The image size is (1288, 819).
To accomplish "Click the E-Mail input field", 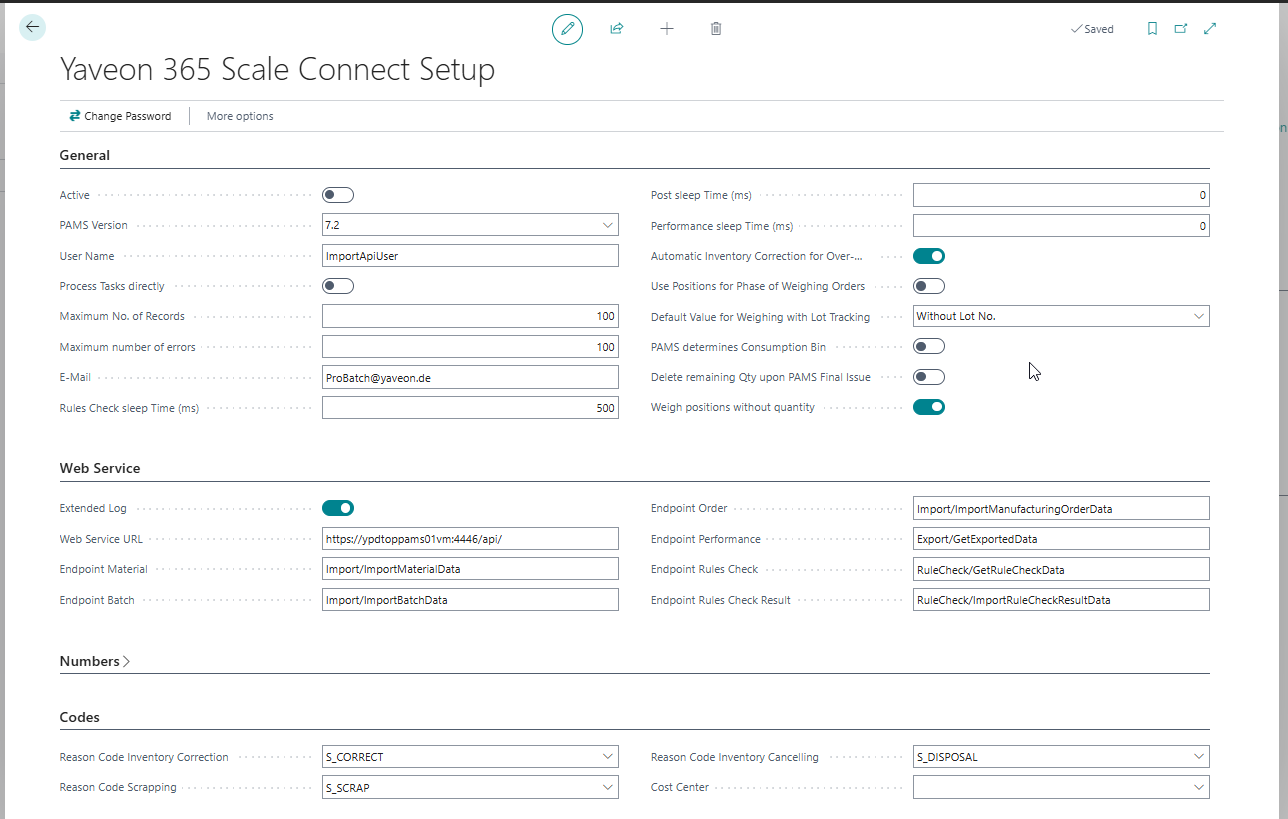I will [x=470, y=377].
